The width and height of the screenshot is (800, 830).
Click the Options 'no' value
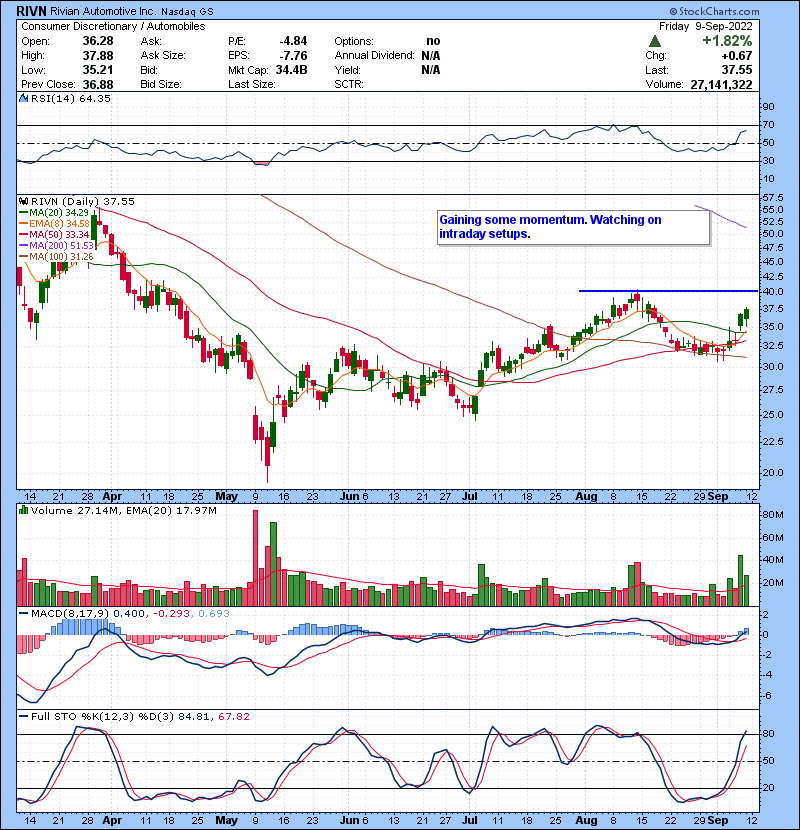433,41
